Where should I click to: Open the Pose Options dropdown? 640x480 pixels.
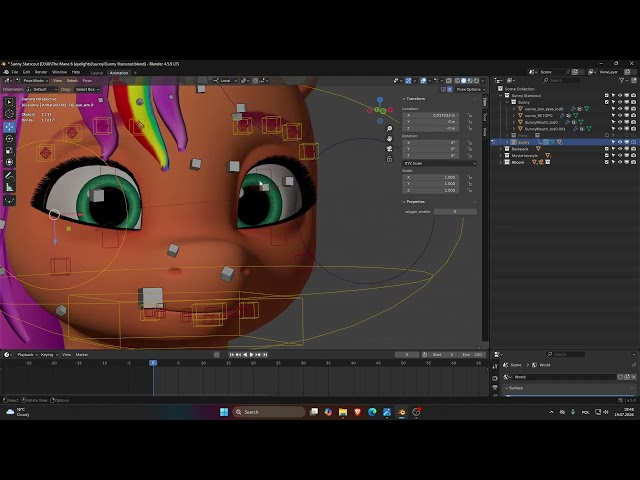pyautogui.click(x=471, y=89)
